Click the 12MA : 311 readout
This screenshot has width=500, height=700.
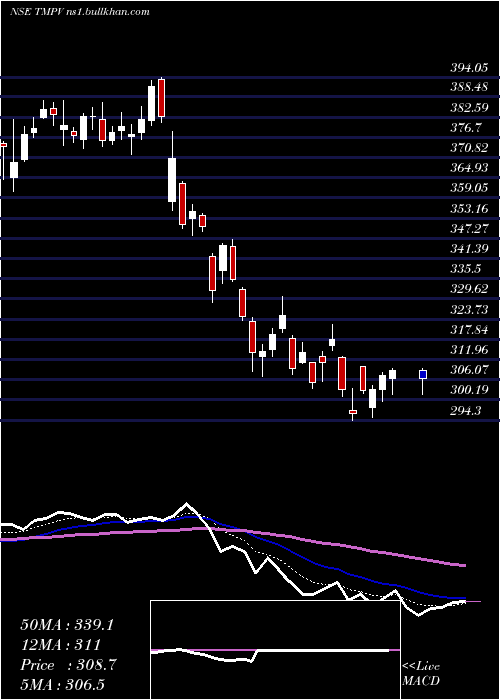pyautogui.click(x=60, y=645)
